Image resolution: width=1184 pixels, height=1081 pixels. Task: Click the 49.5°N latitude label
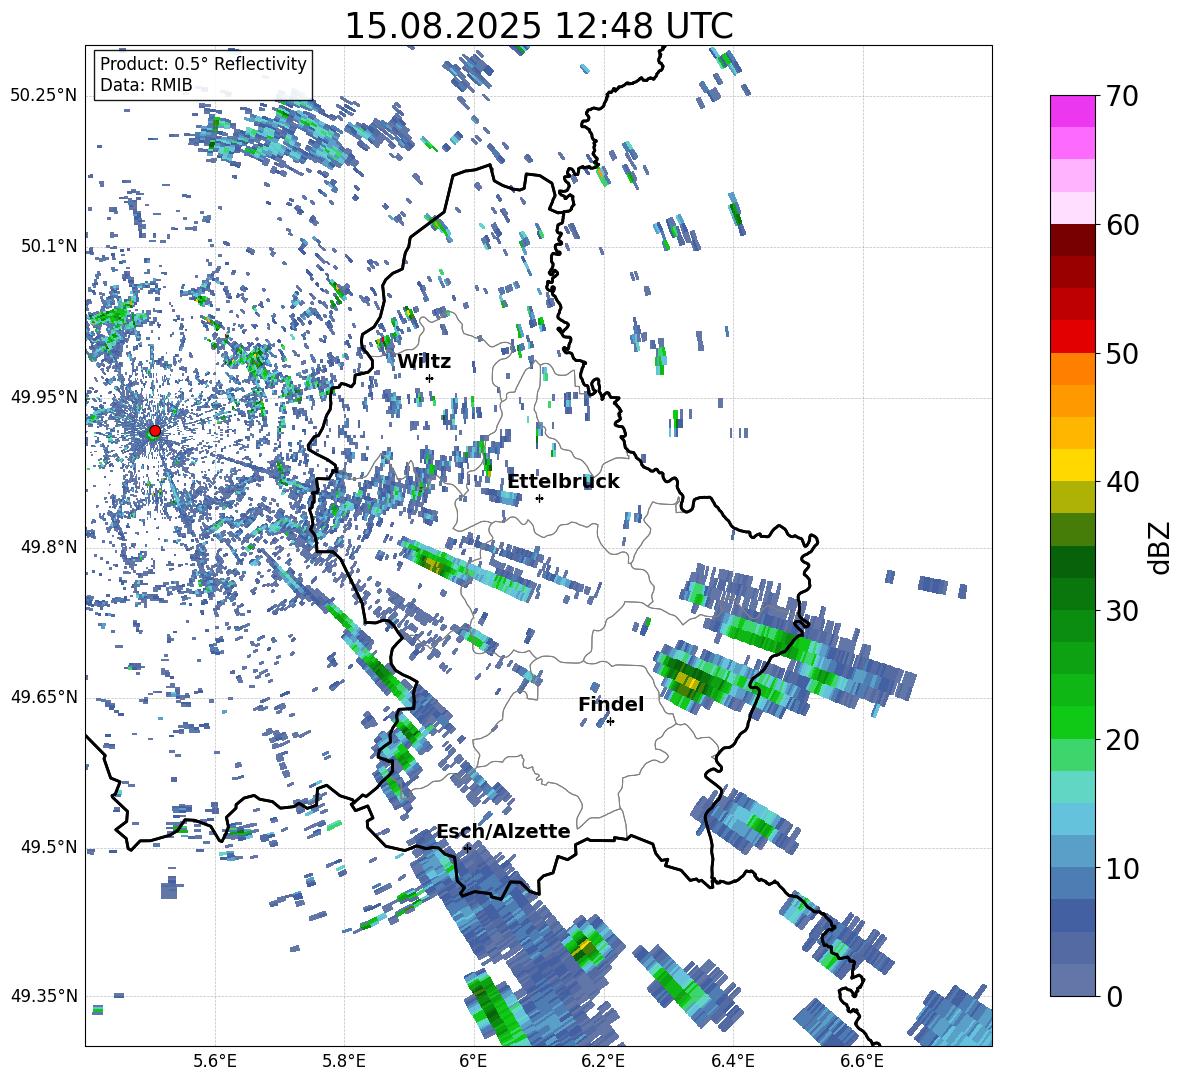[49, 846]
